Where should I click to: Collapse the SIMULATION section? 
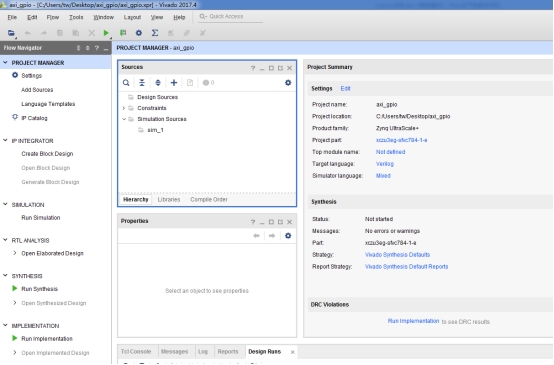[x=5, y=205]
